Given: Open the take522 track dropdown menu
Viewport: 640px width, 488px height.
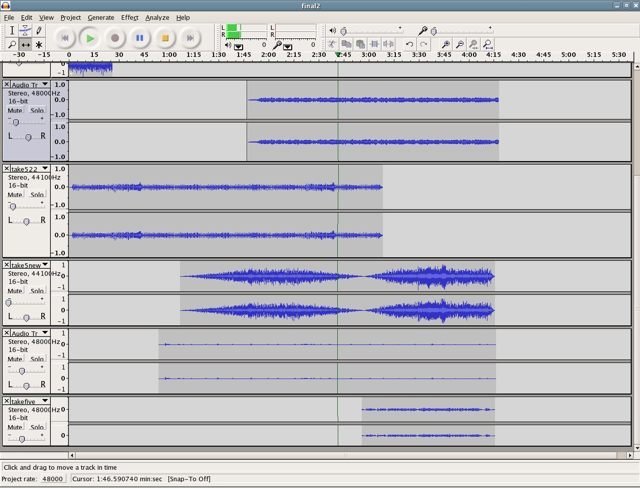Looking at the screenshot, I should (x=45, y=168).
